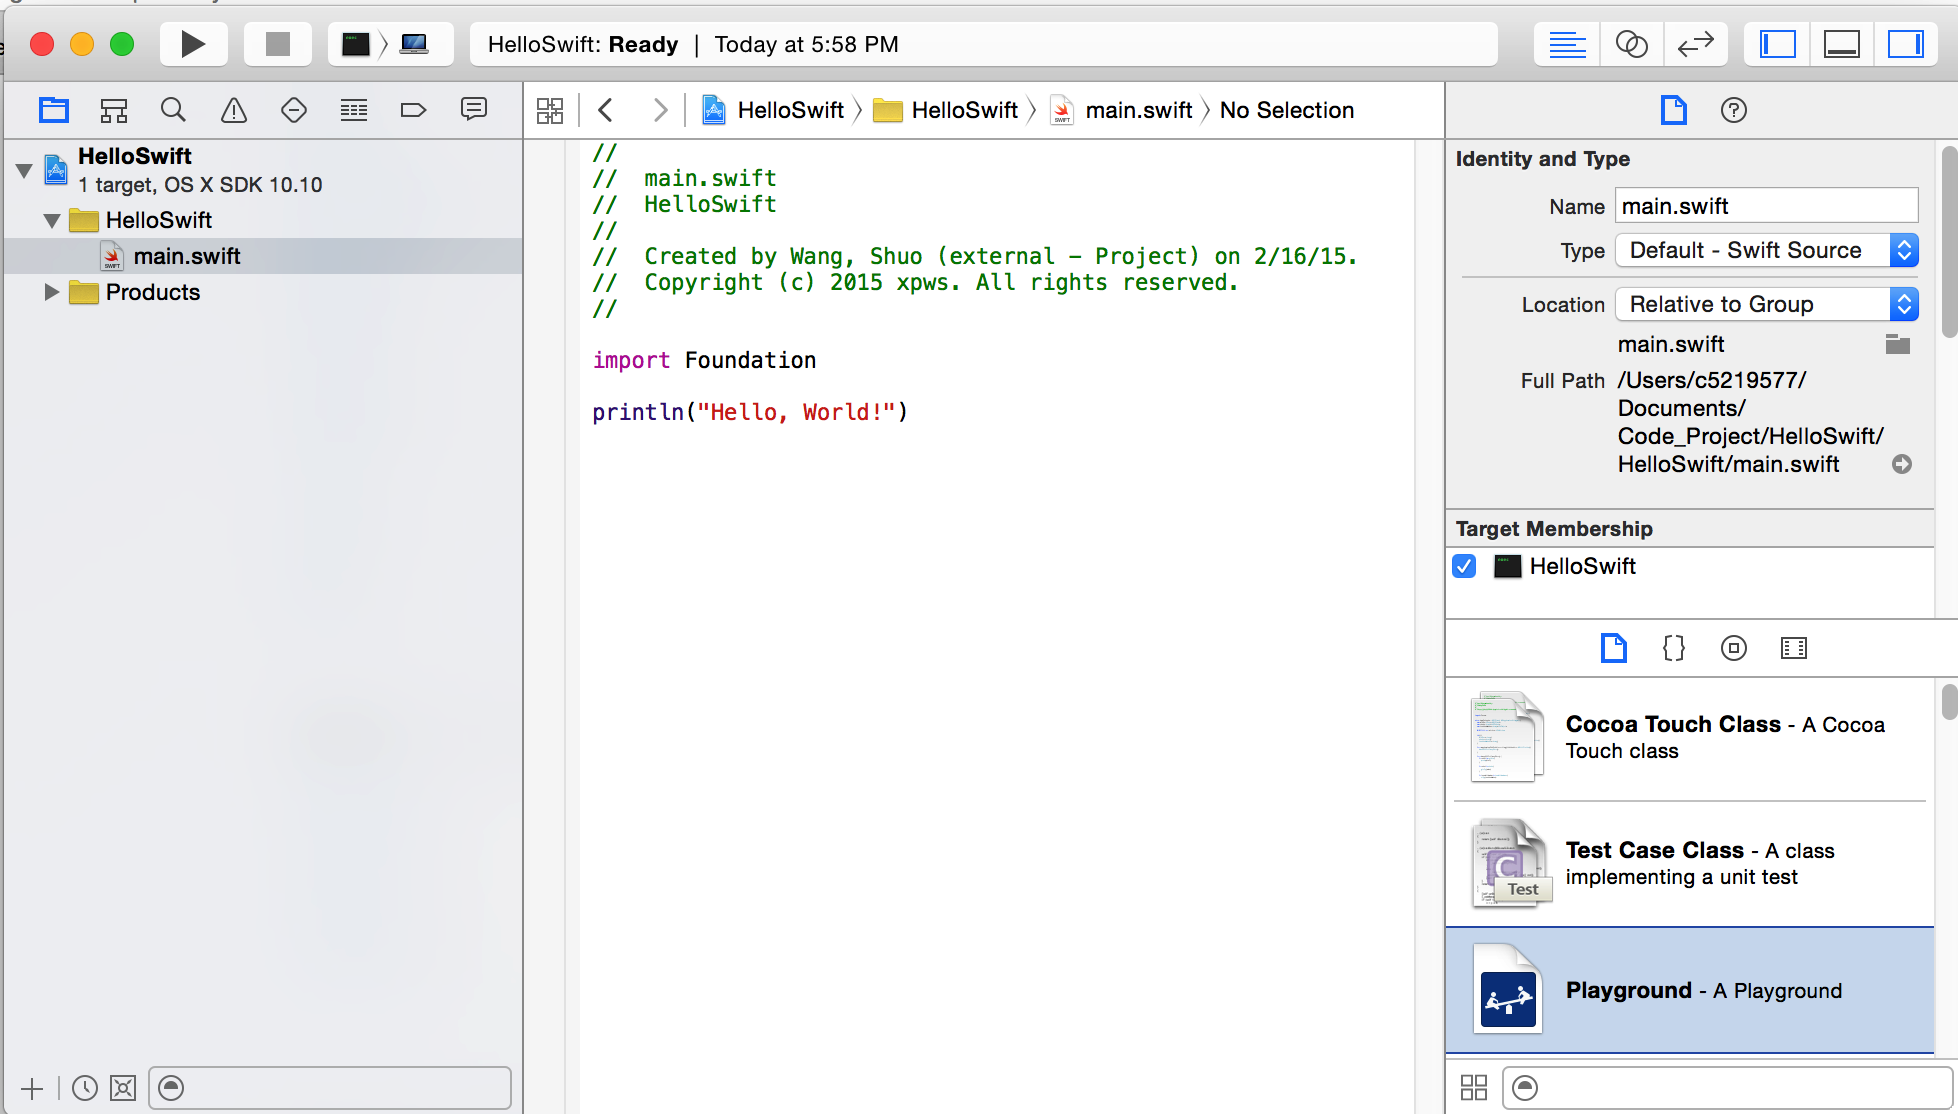The image size is (1958, 1114).
Task: Click the println Hello World line
Action: (x=750, y=412)
